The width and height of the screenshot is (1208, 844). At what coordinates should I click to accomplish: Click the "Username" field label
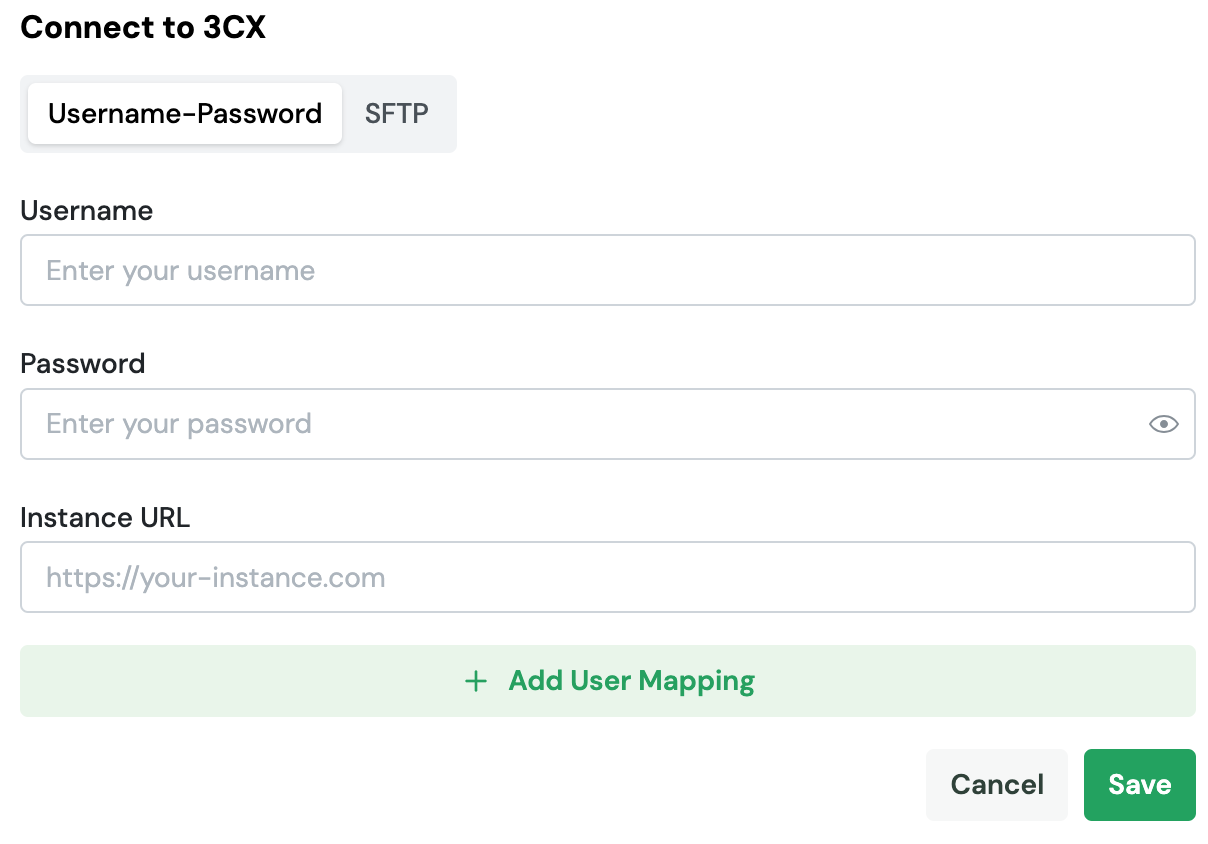tap(87, 210)
